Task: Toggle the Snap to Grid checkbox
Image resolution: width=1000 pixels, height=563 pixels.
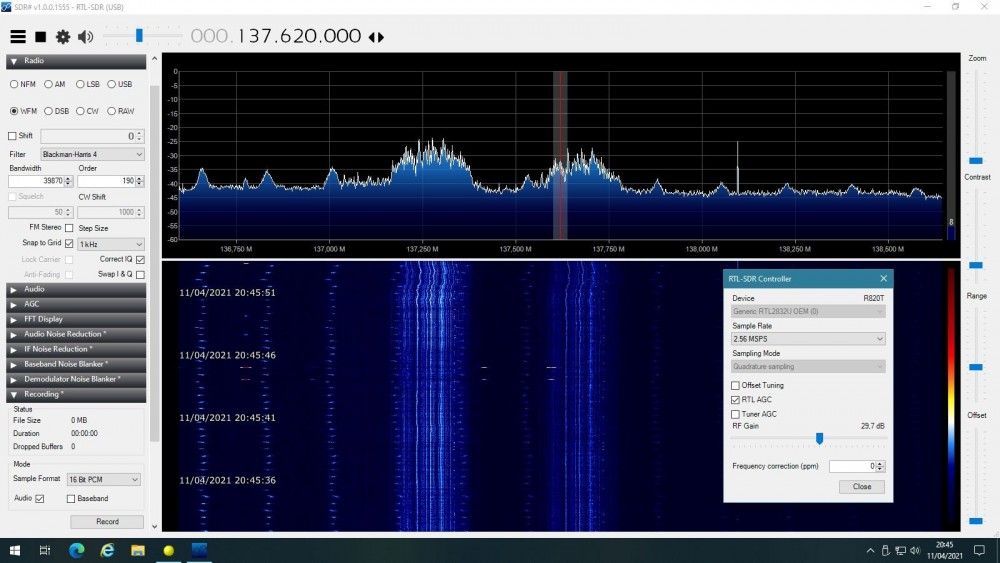Action: (69, 243)
